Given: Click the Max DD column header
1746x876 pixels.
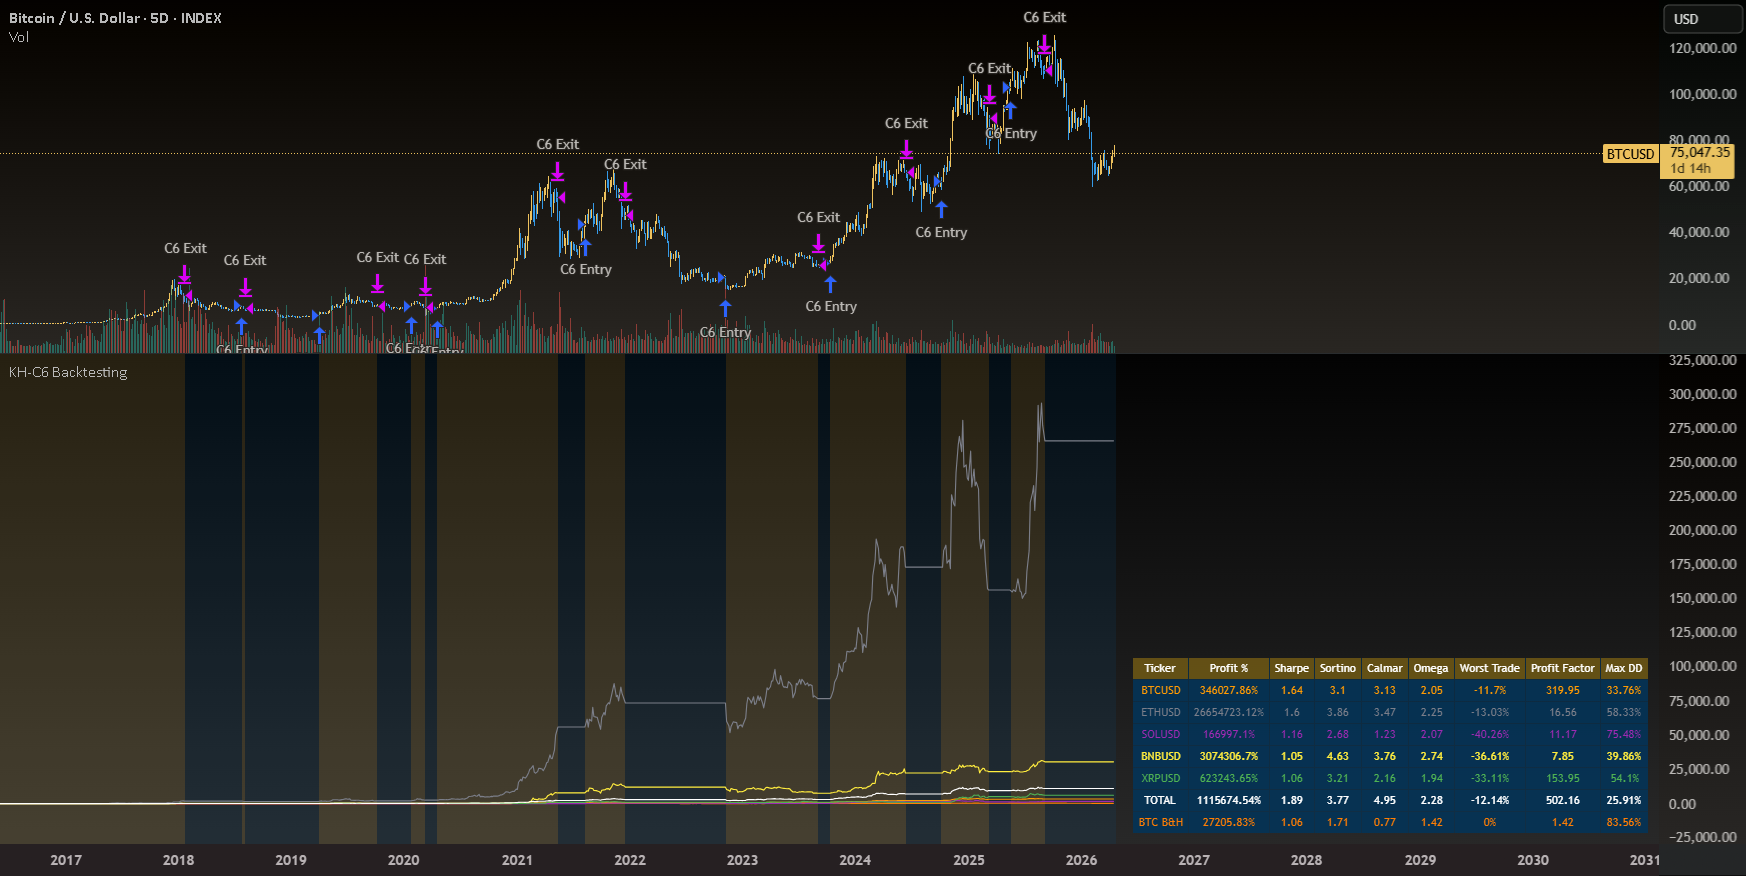Looking at the screenshot, I should (x=1624, y=668).
